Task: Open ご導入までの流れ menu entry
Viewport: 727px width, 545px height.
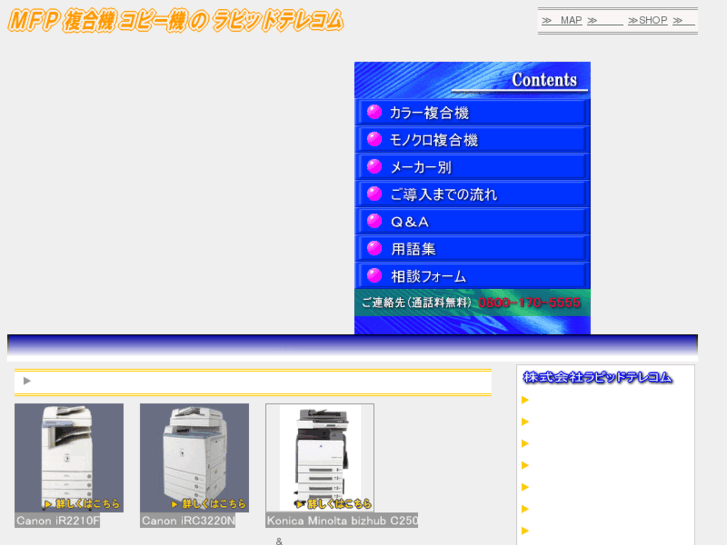Action: click(472, 194)
